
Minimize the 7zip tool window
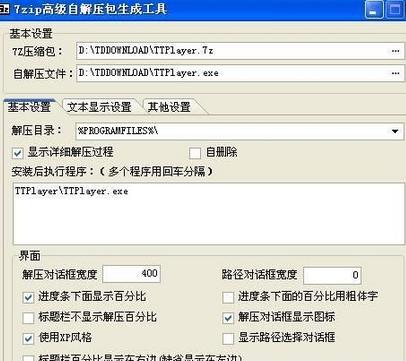[374, 9]
